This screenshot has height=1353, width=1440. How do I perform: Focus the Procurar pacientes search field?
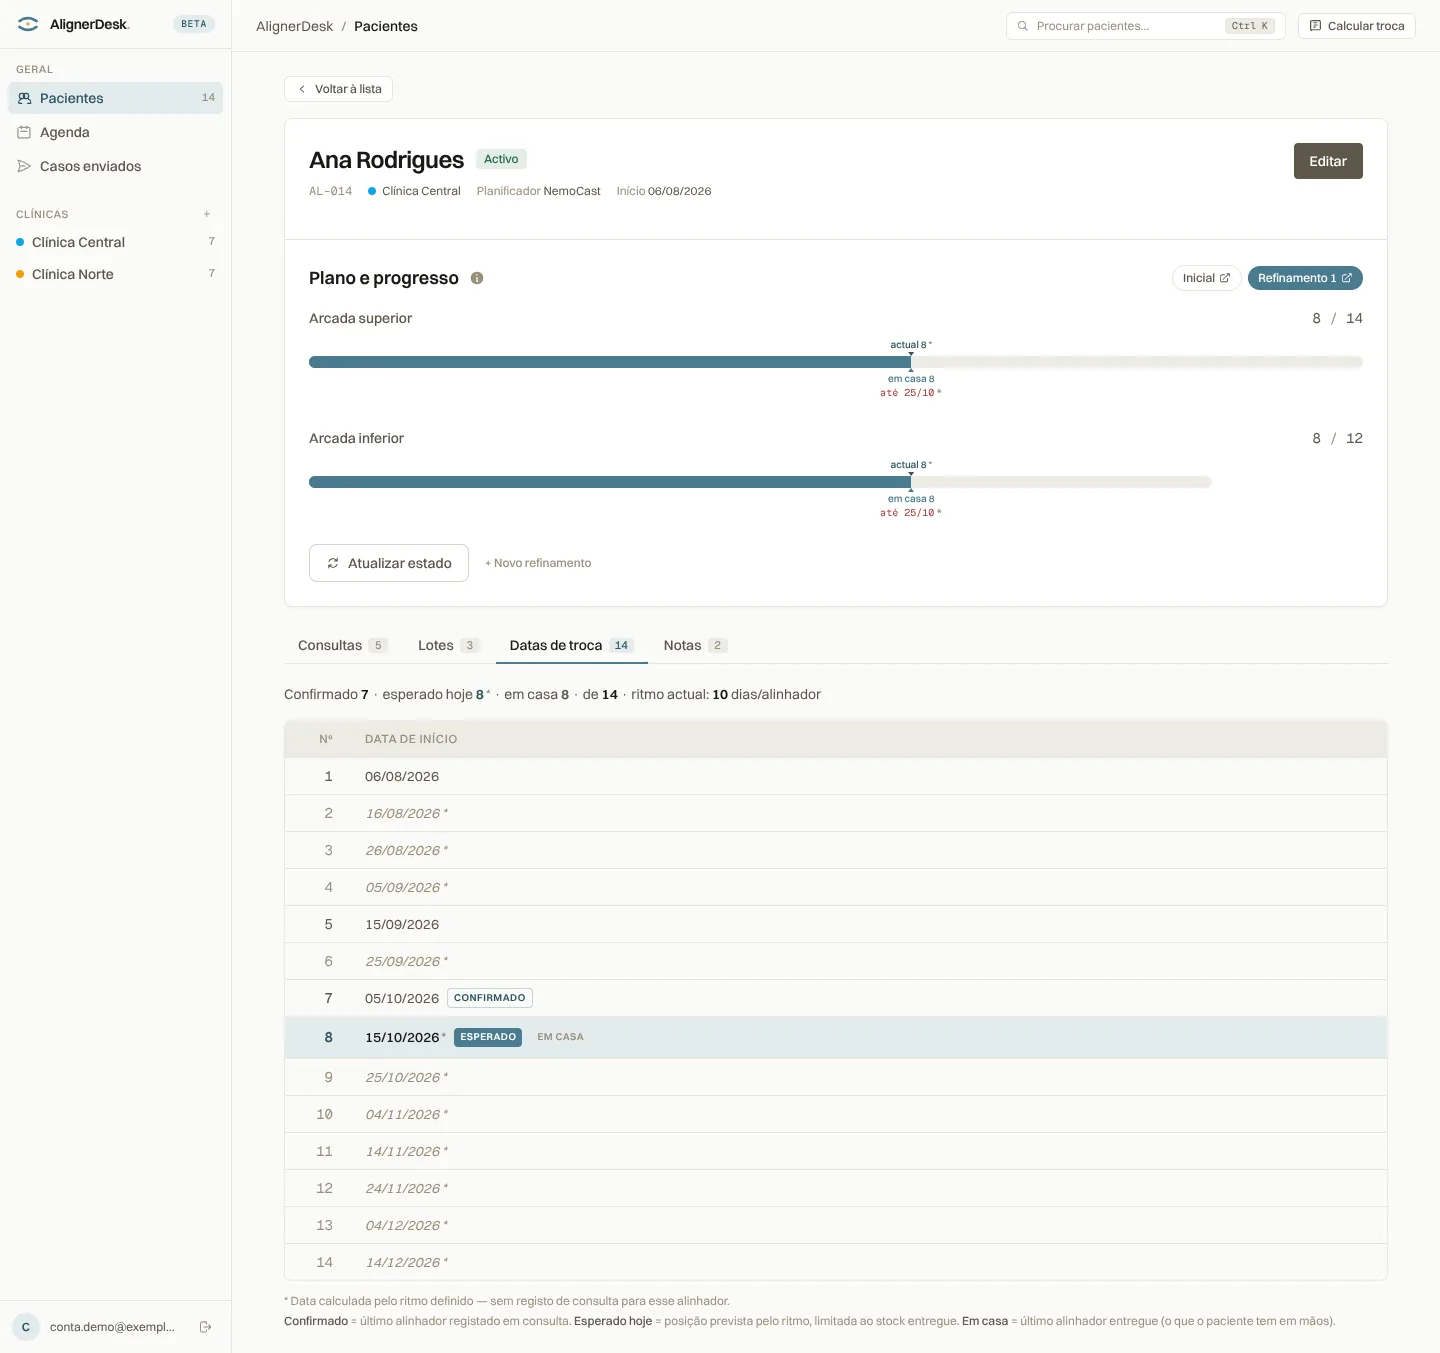pos(1146,26)
